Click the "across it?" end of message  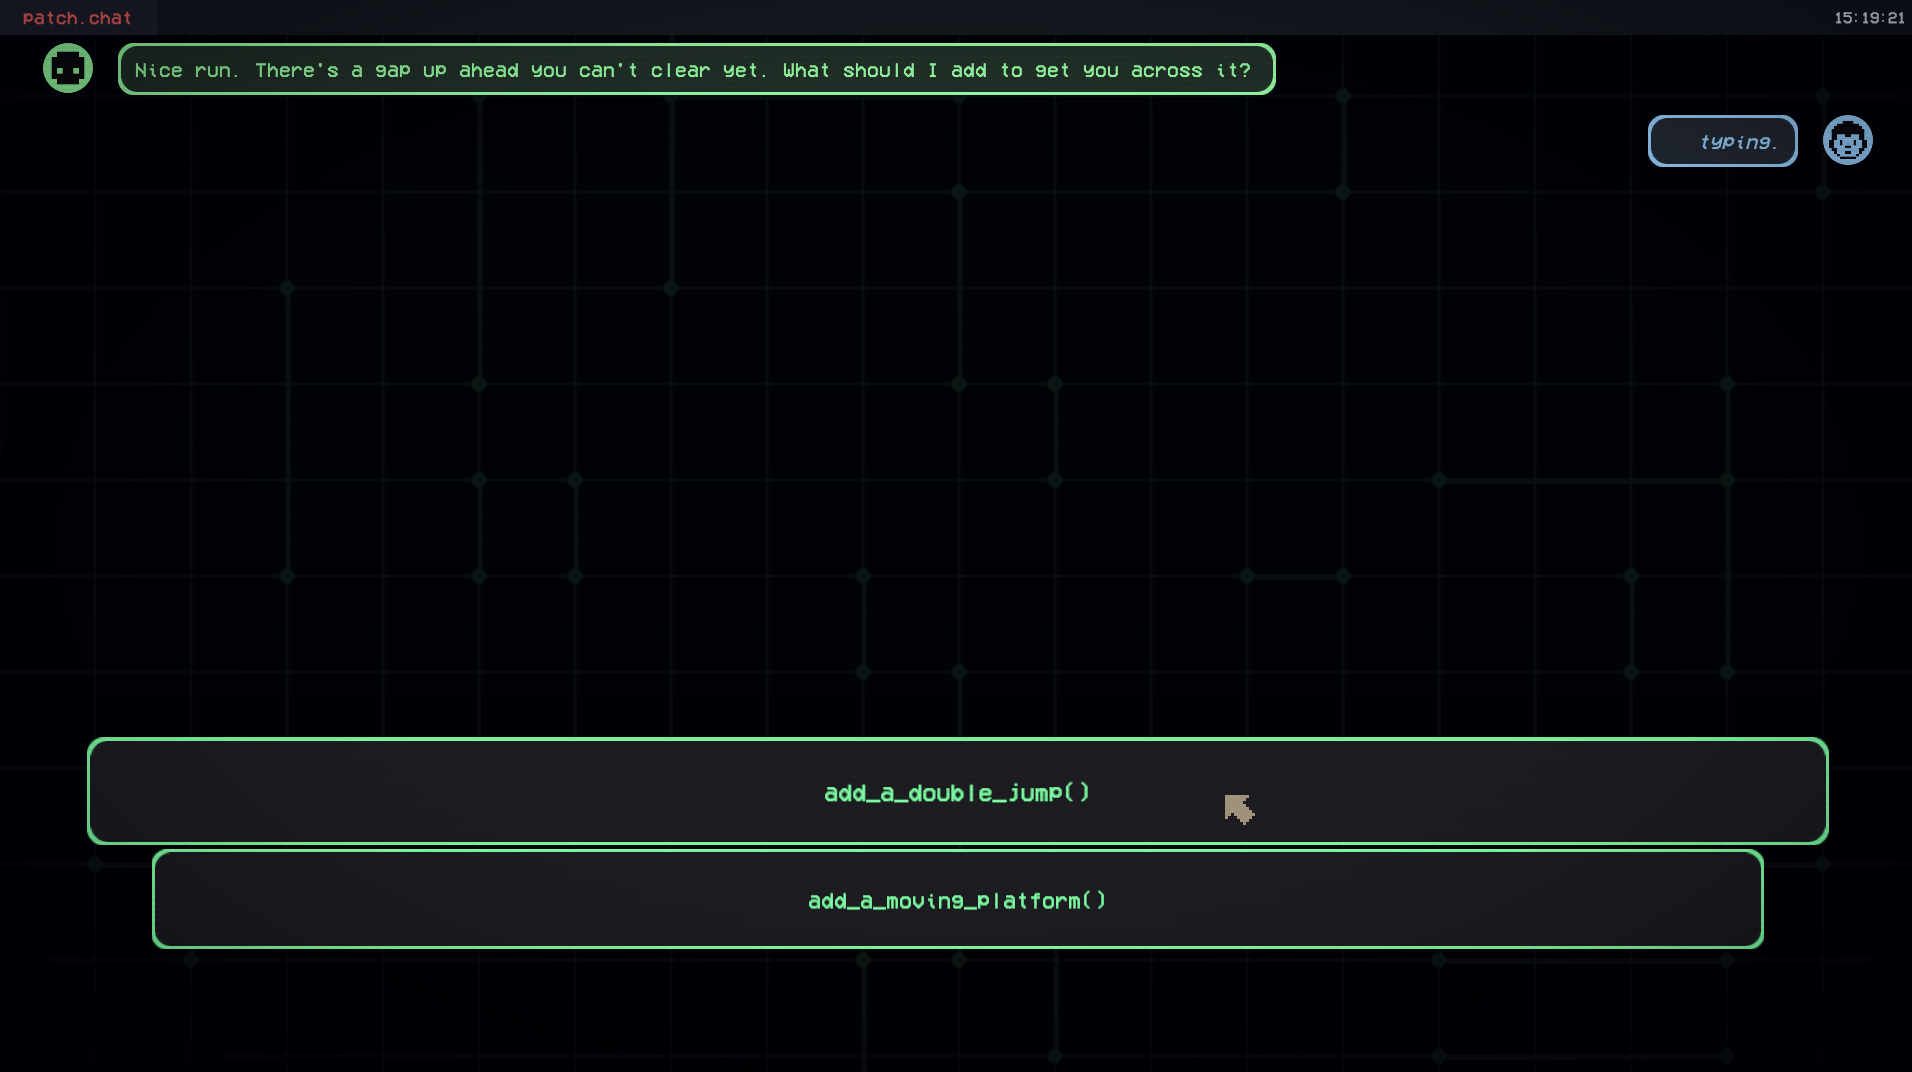tap(1190, 70)
